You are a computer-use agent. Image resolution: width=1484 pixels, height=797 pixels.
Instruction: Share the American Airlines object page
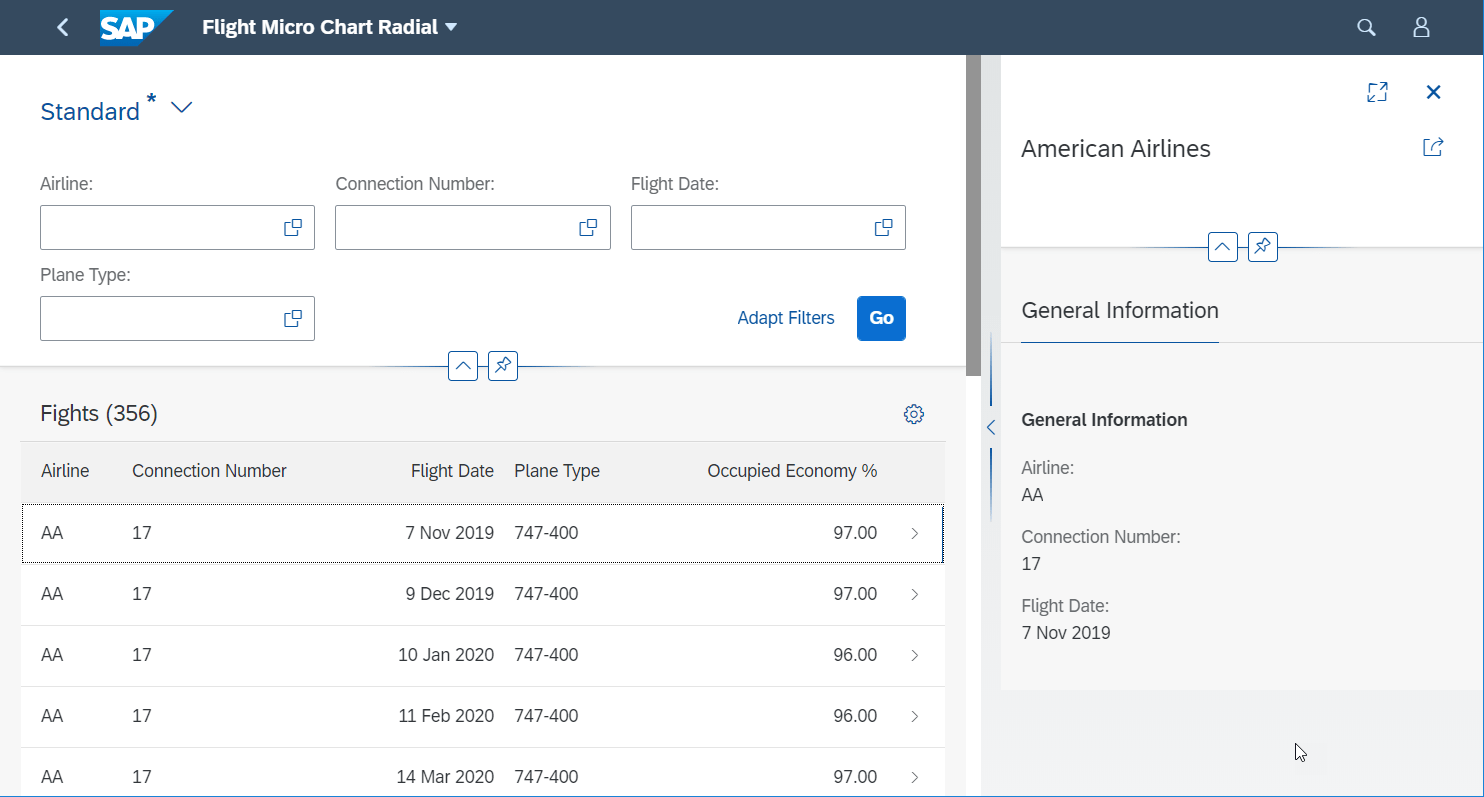[1432, 146]
